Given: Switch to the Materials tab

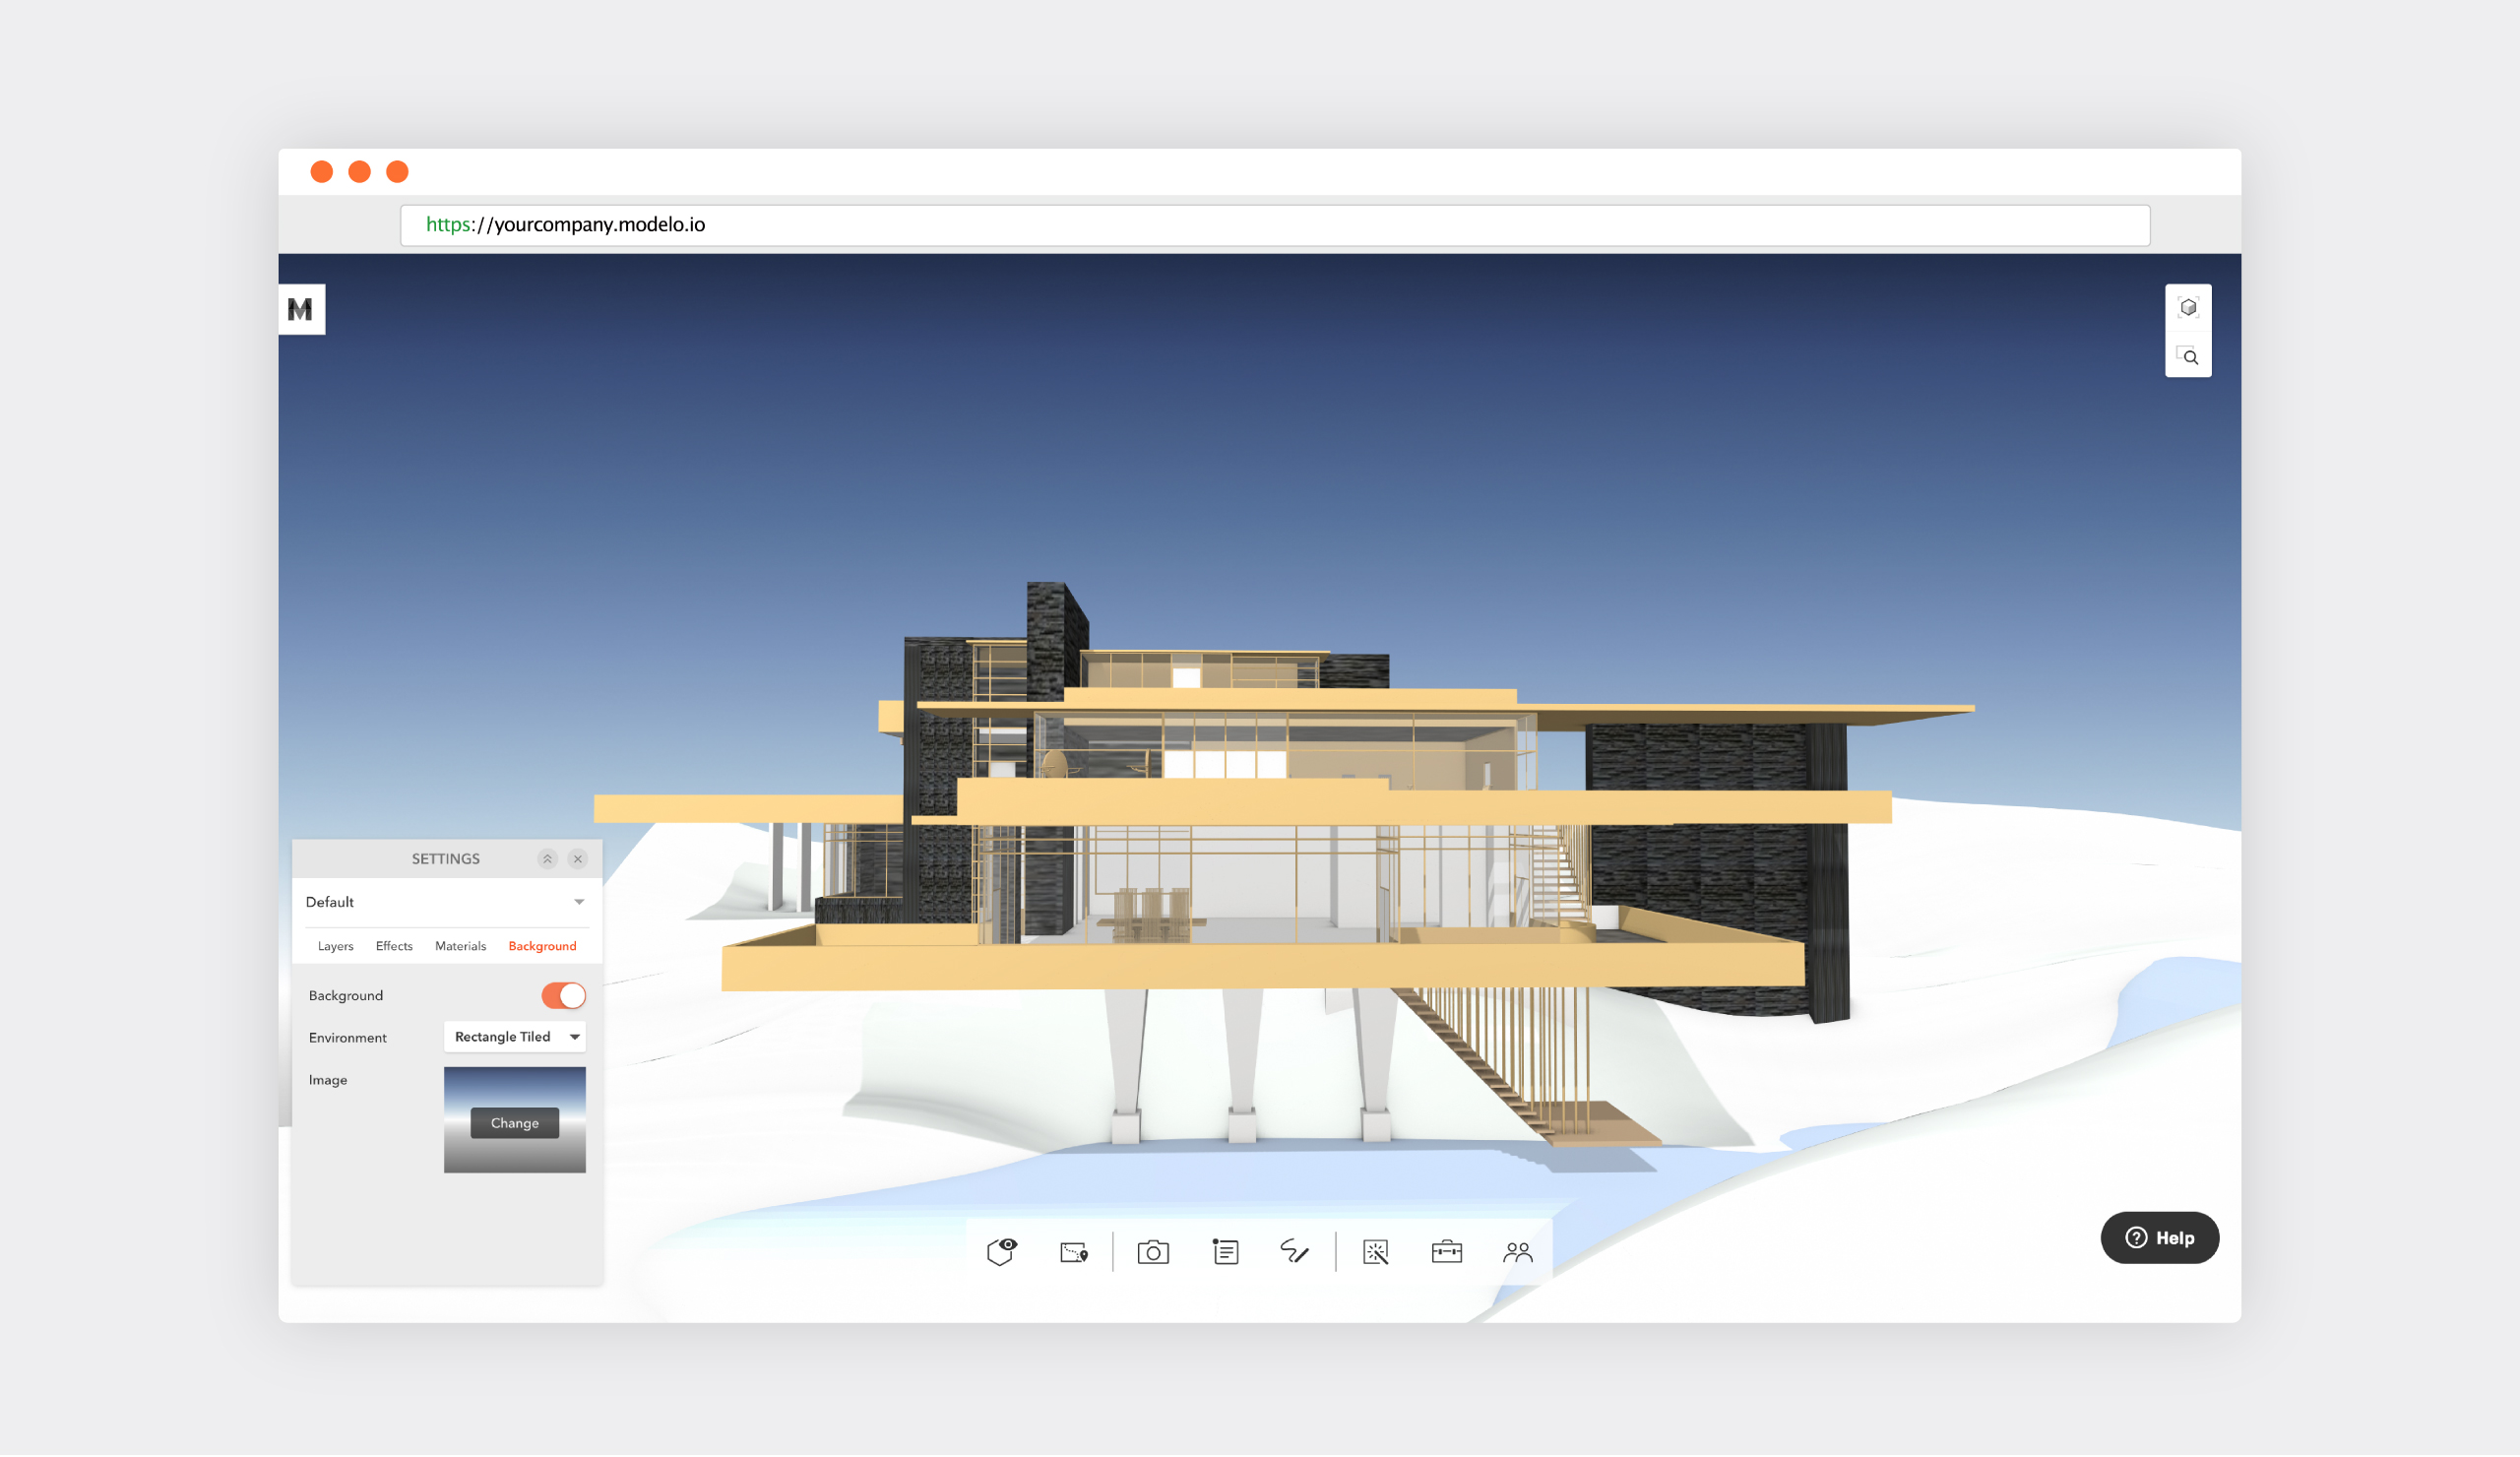Looking at the screenshot, I should [x=460, y=946].
